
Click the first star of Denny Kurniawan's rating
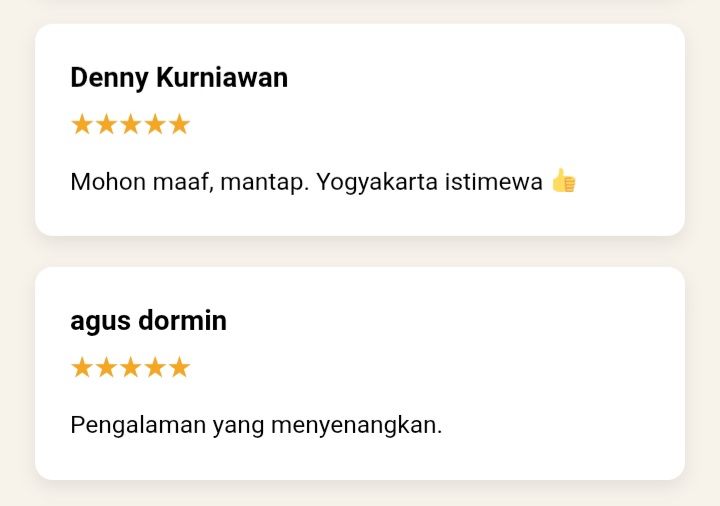point(82,125)
